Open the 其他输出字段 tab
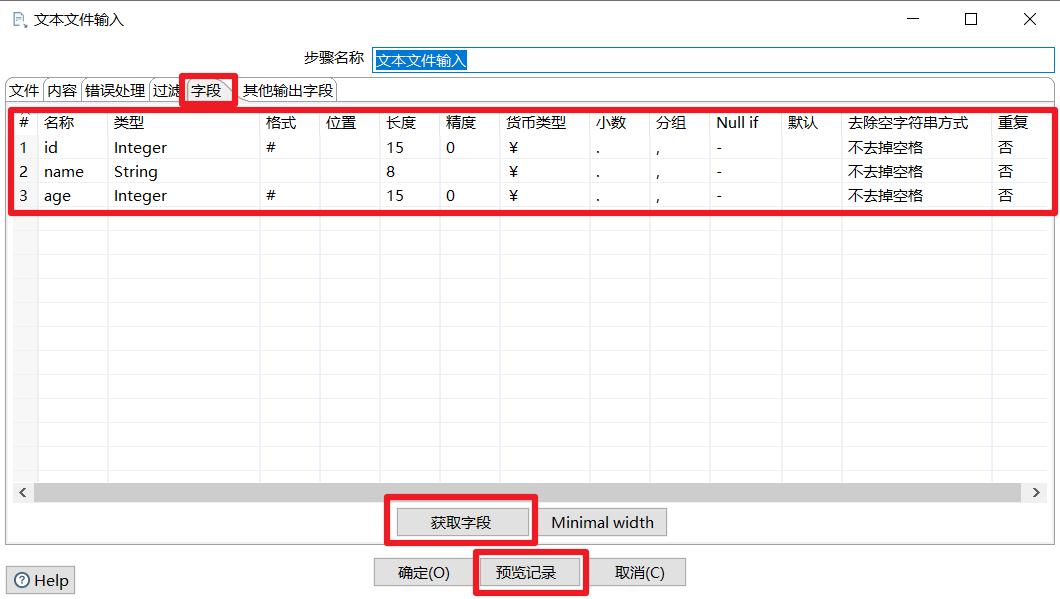 pyautogui.click(x=288, y=91)
